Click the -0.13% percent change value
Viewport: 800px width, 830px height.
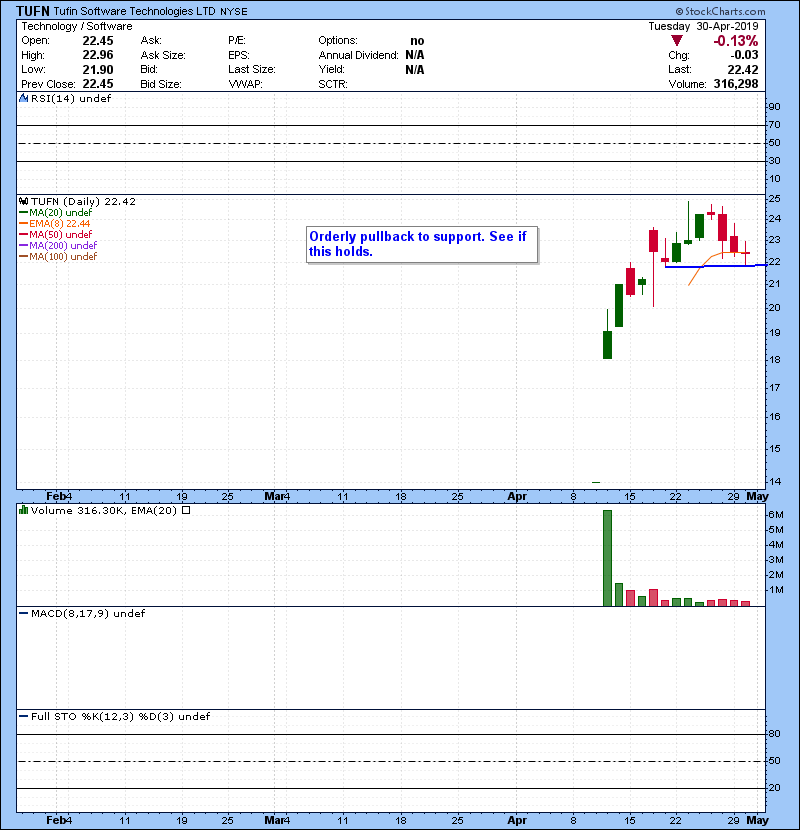click(735, 41)
